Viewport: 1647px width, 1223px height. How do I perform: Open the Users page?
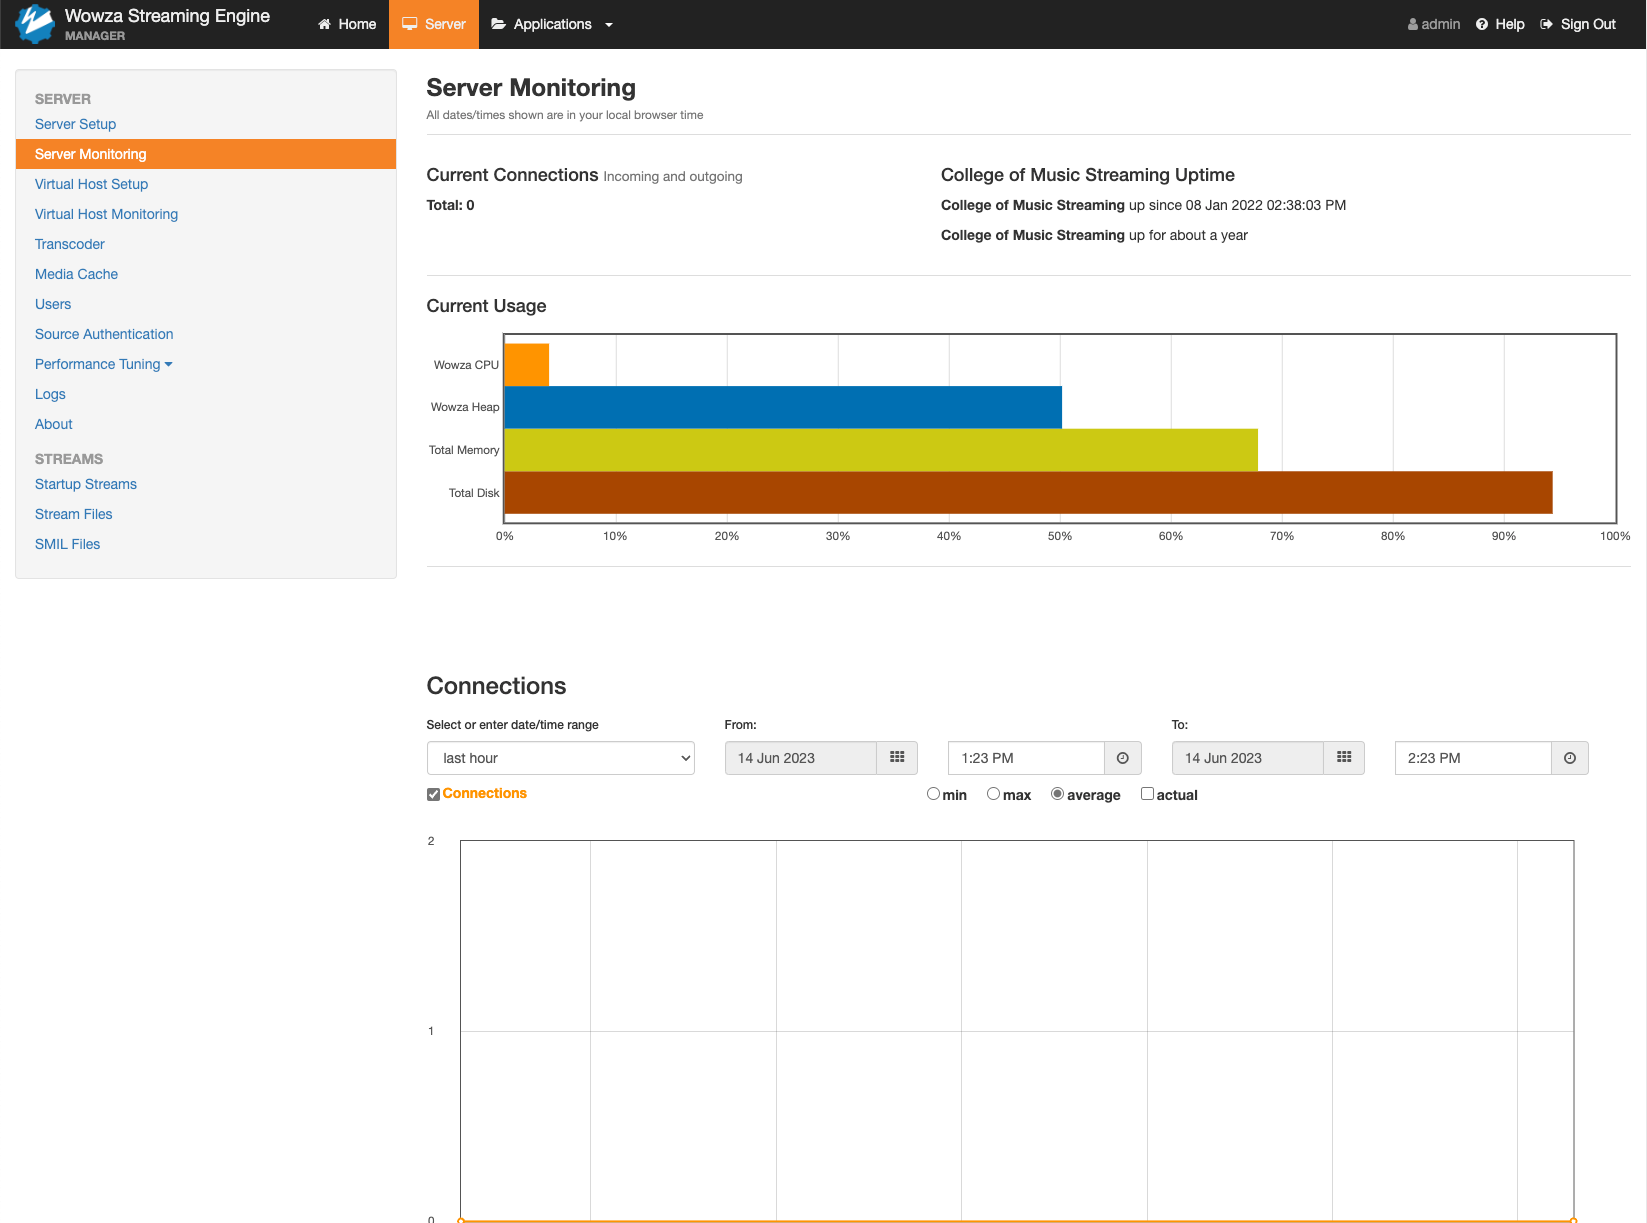53,304
